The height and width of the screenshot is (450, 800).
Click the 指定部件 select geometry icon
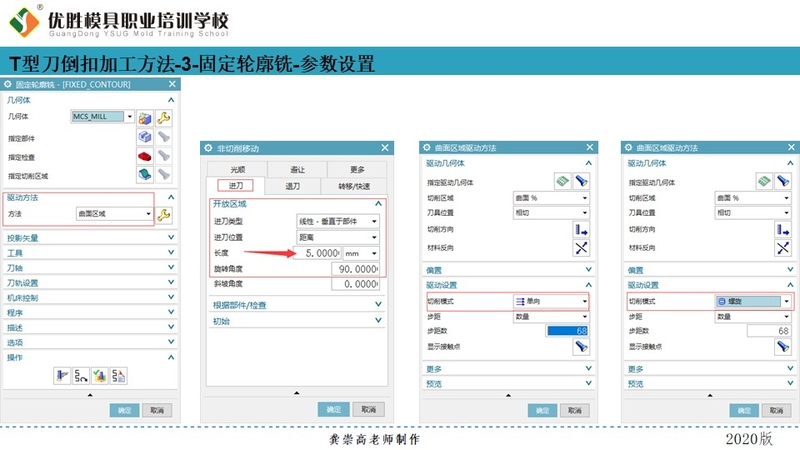(145, 137)
